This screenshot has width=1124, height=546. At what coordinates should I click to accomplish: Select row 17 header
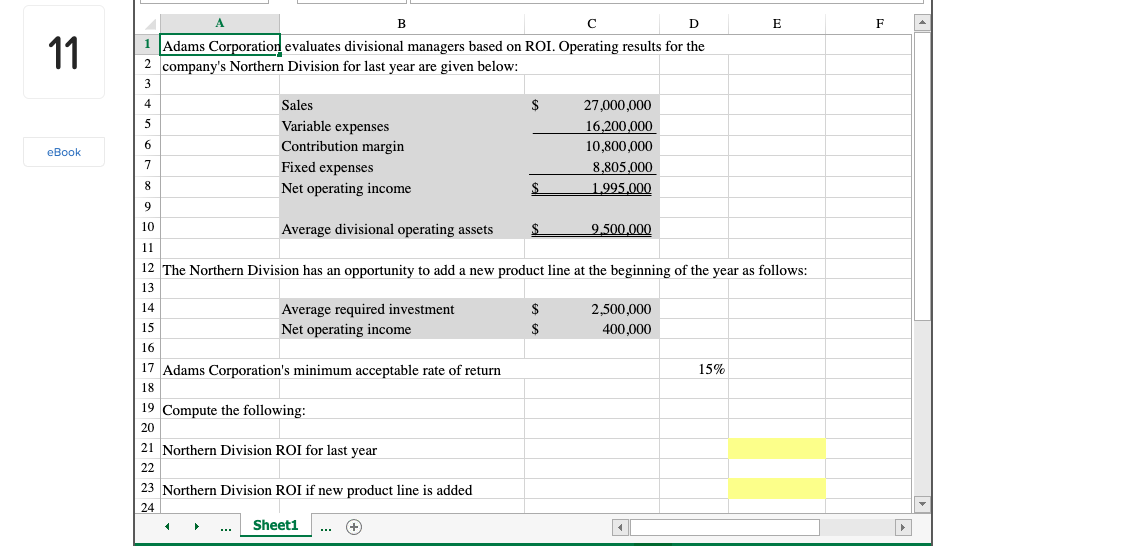(147, 368)
